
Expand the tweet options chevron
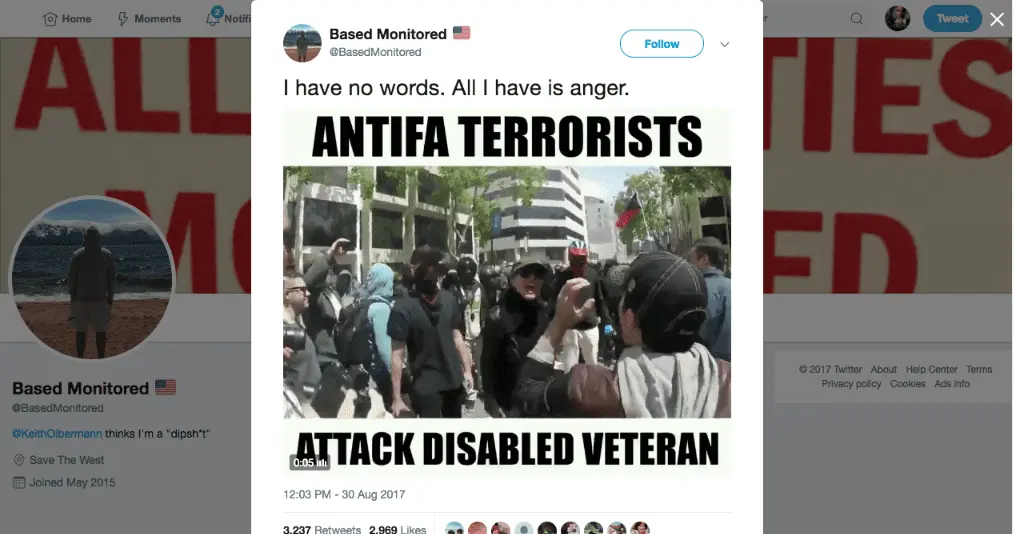725,45
